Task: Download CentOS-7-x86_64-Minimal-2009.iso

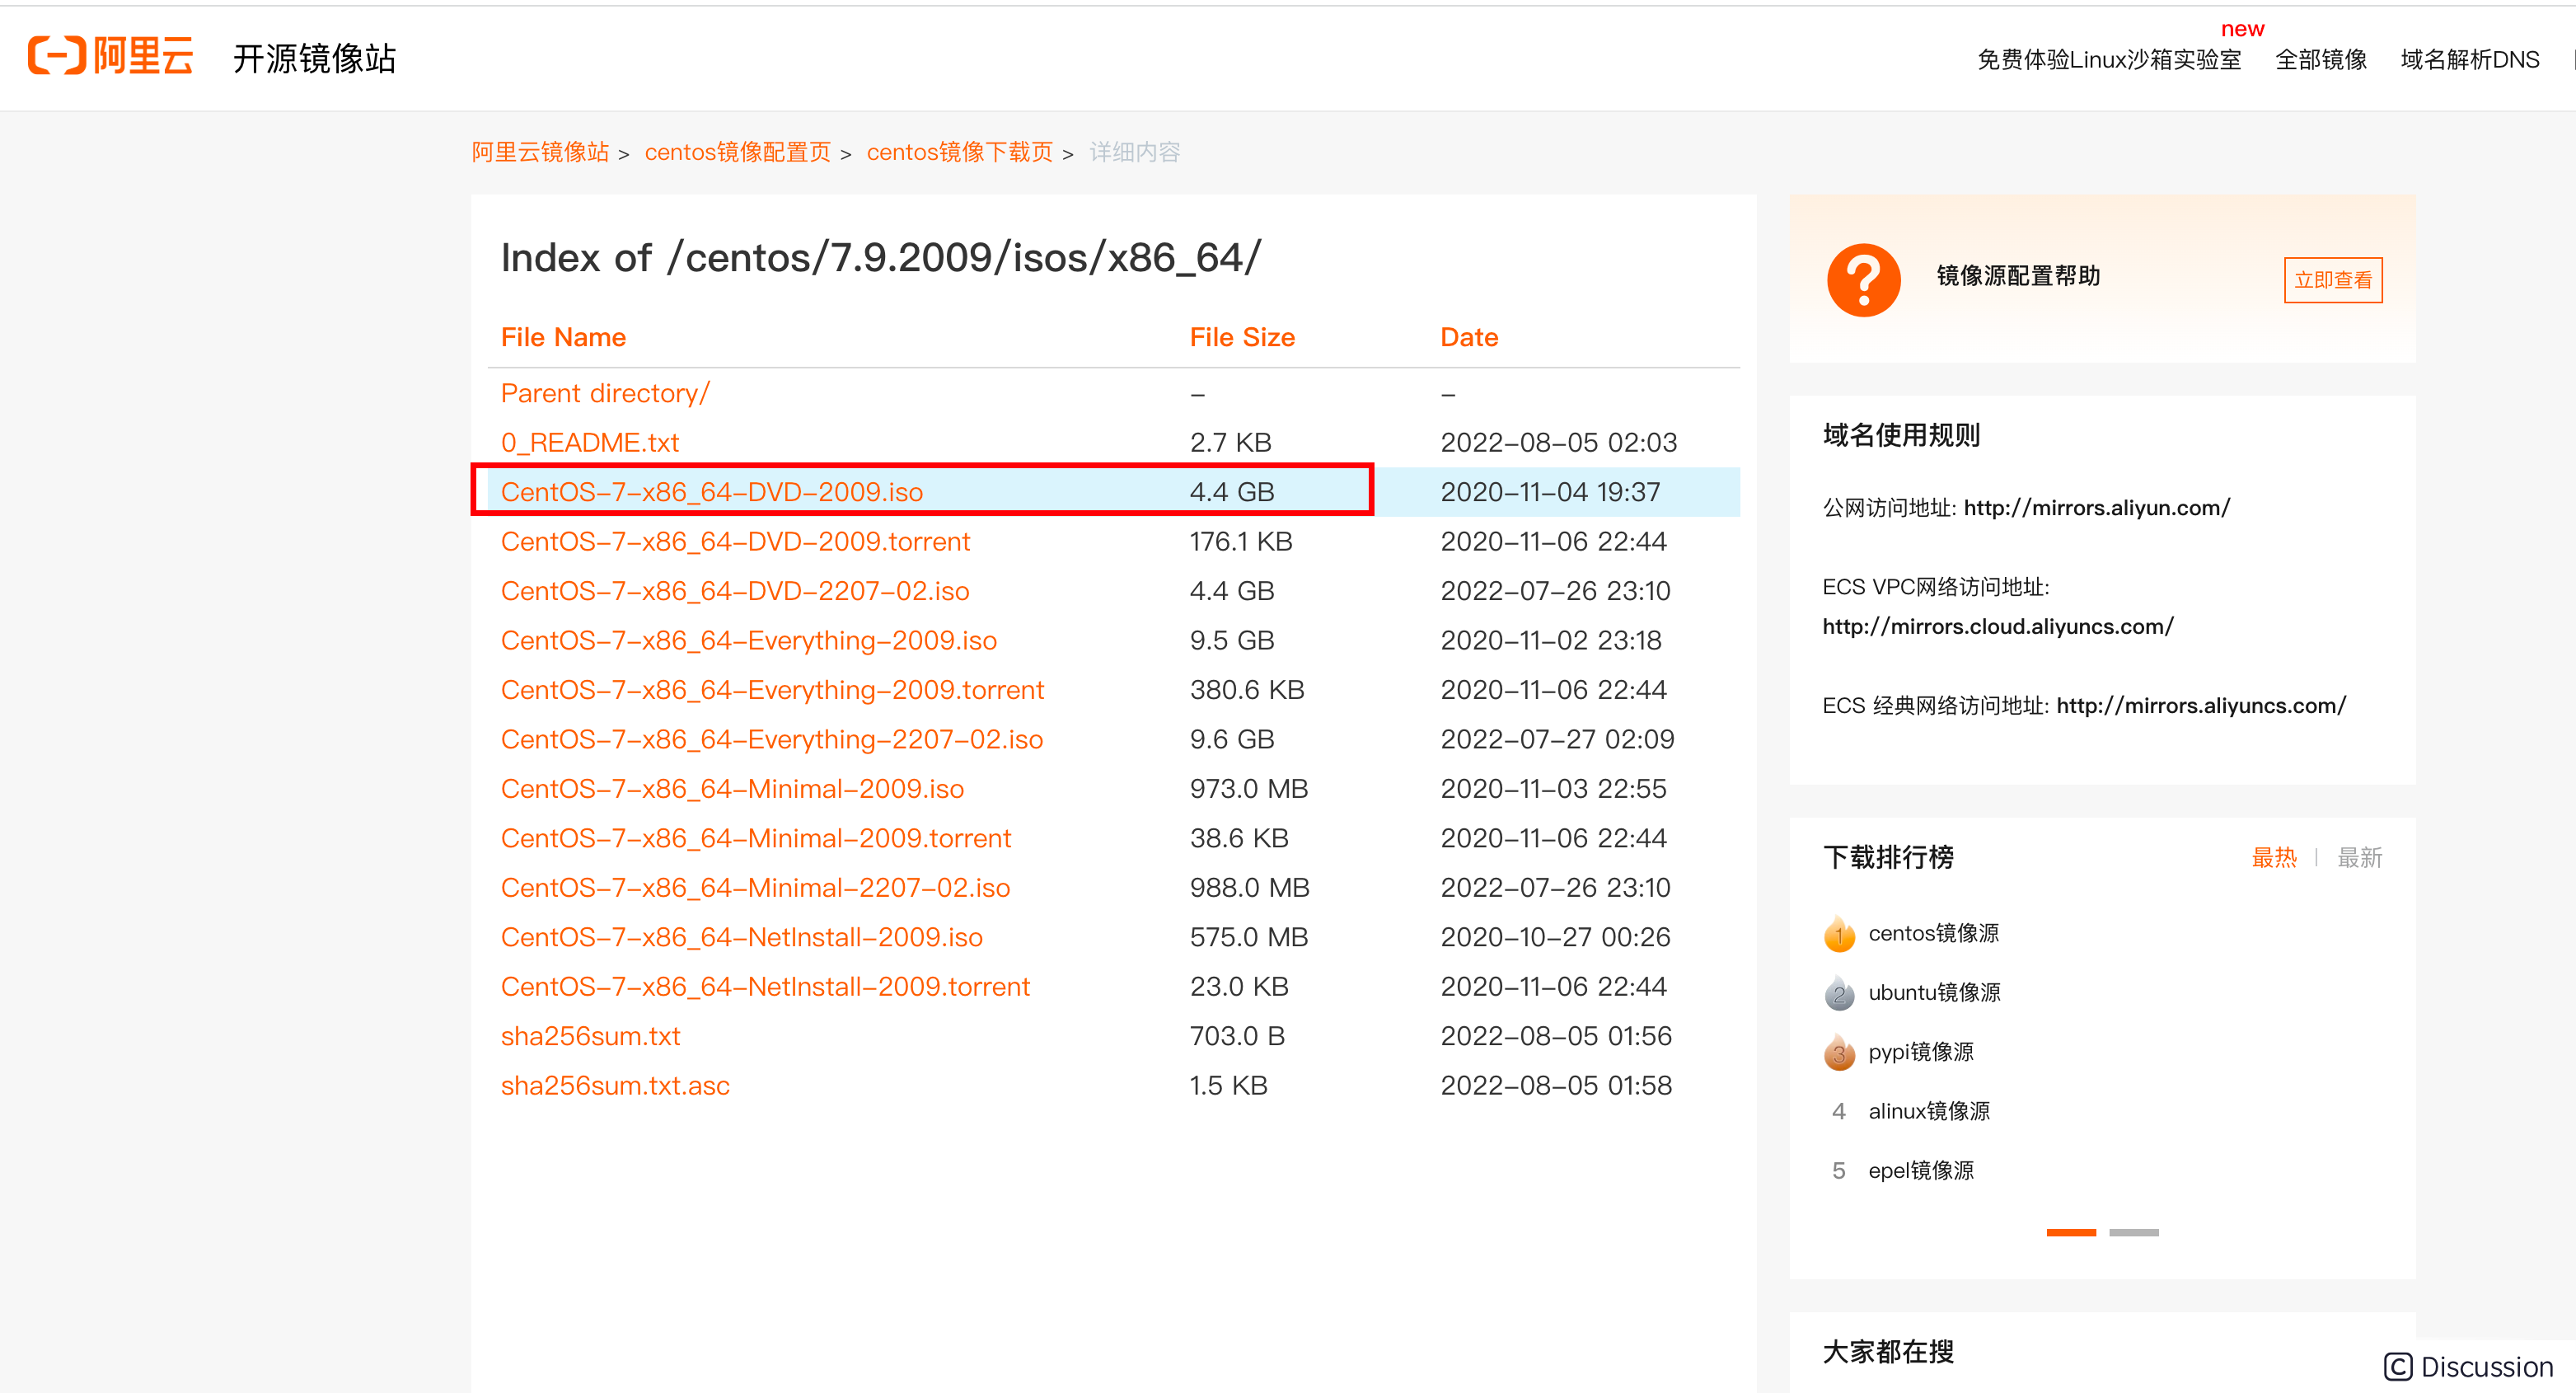Action: pyautogui.click(x=731, y=789)
